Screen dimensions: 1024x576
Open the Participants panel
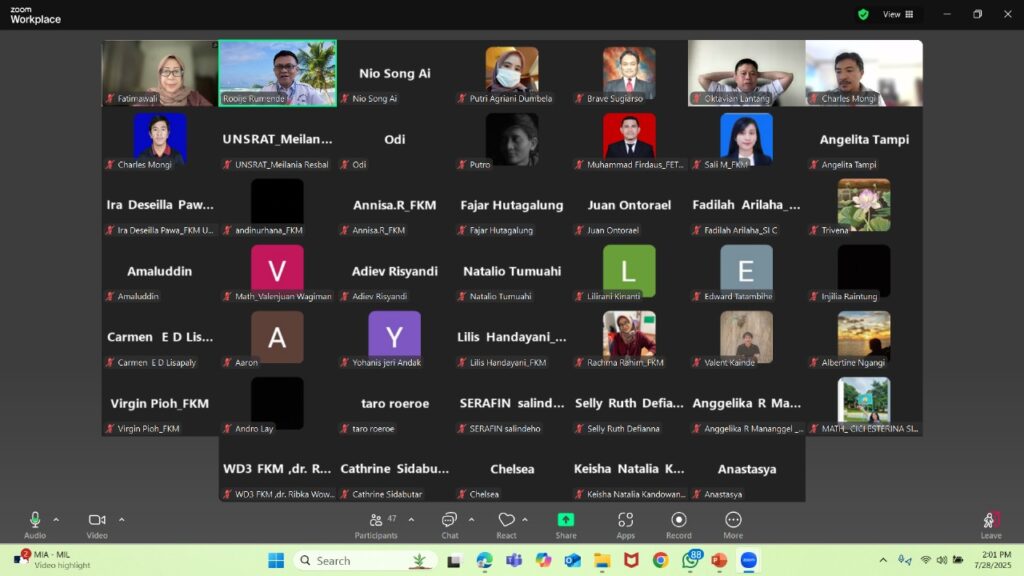coord(376,521)
